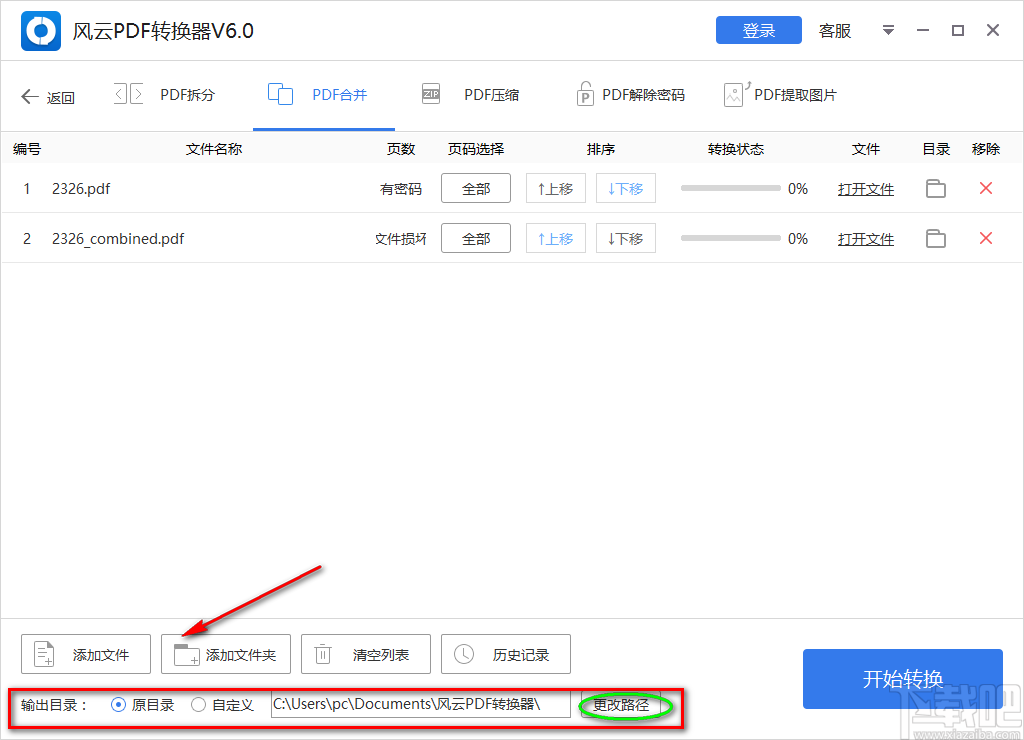Click the 页数 column header
Screen dimensions: 1024x740
(x=401, y=149)
